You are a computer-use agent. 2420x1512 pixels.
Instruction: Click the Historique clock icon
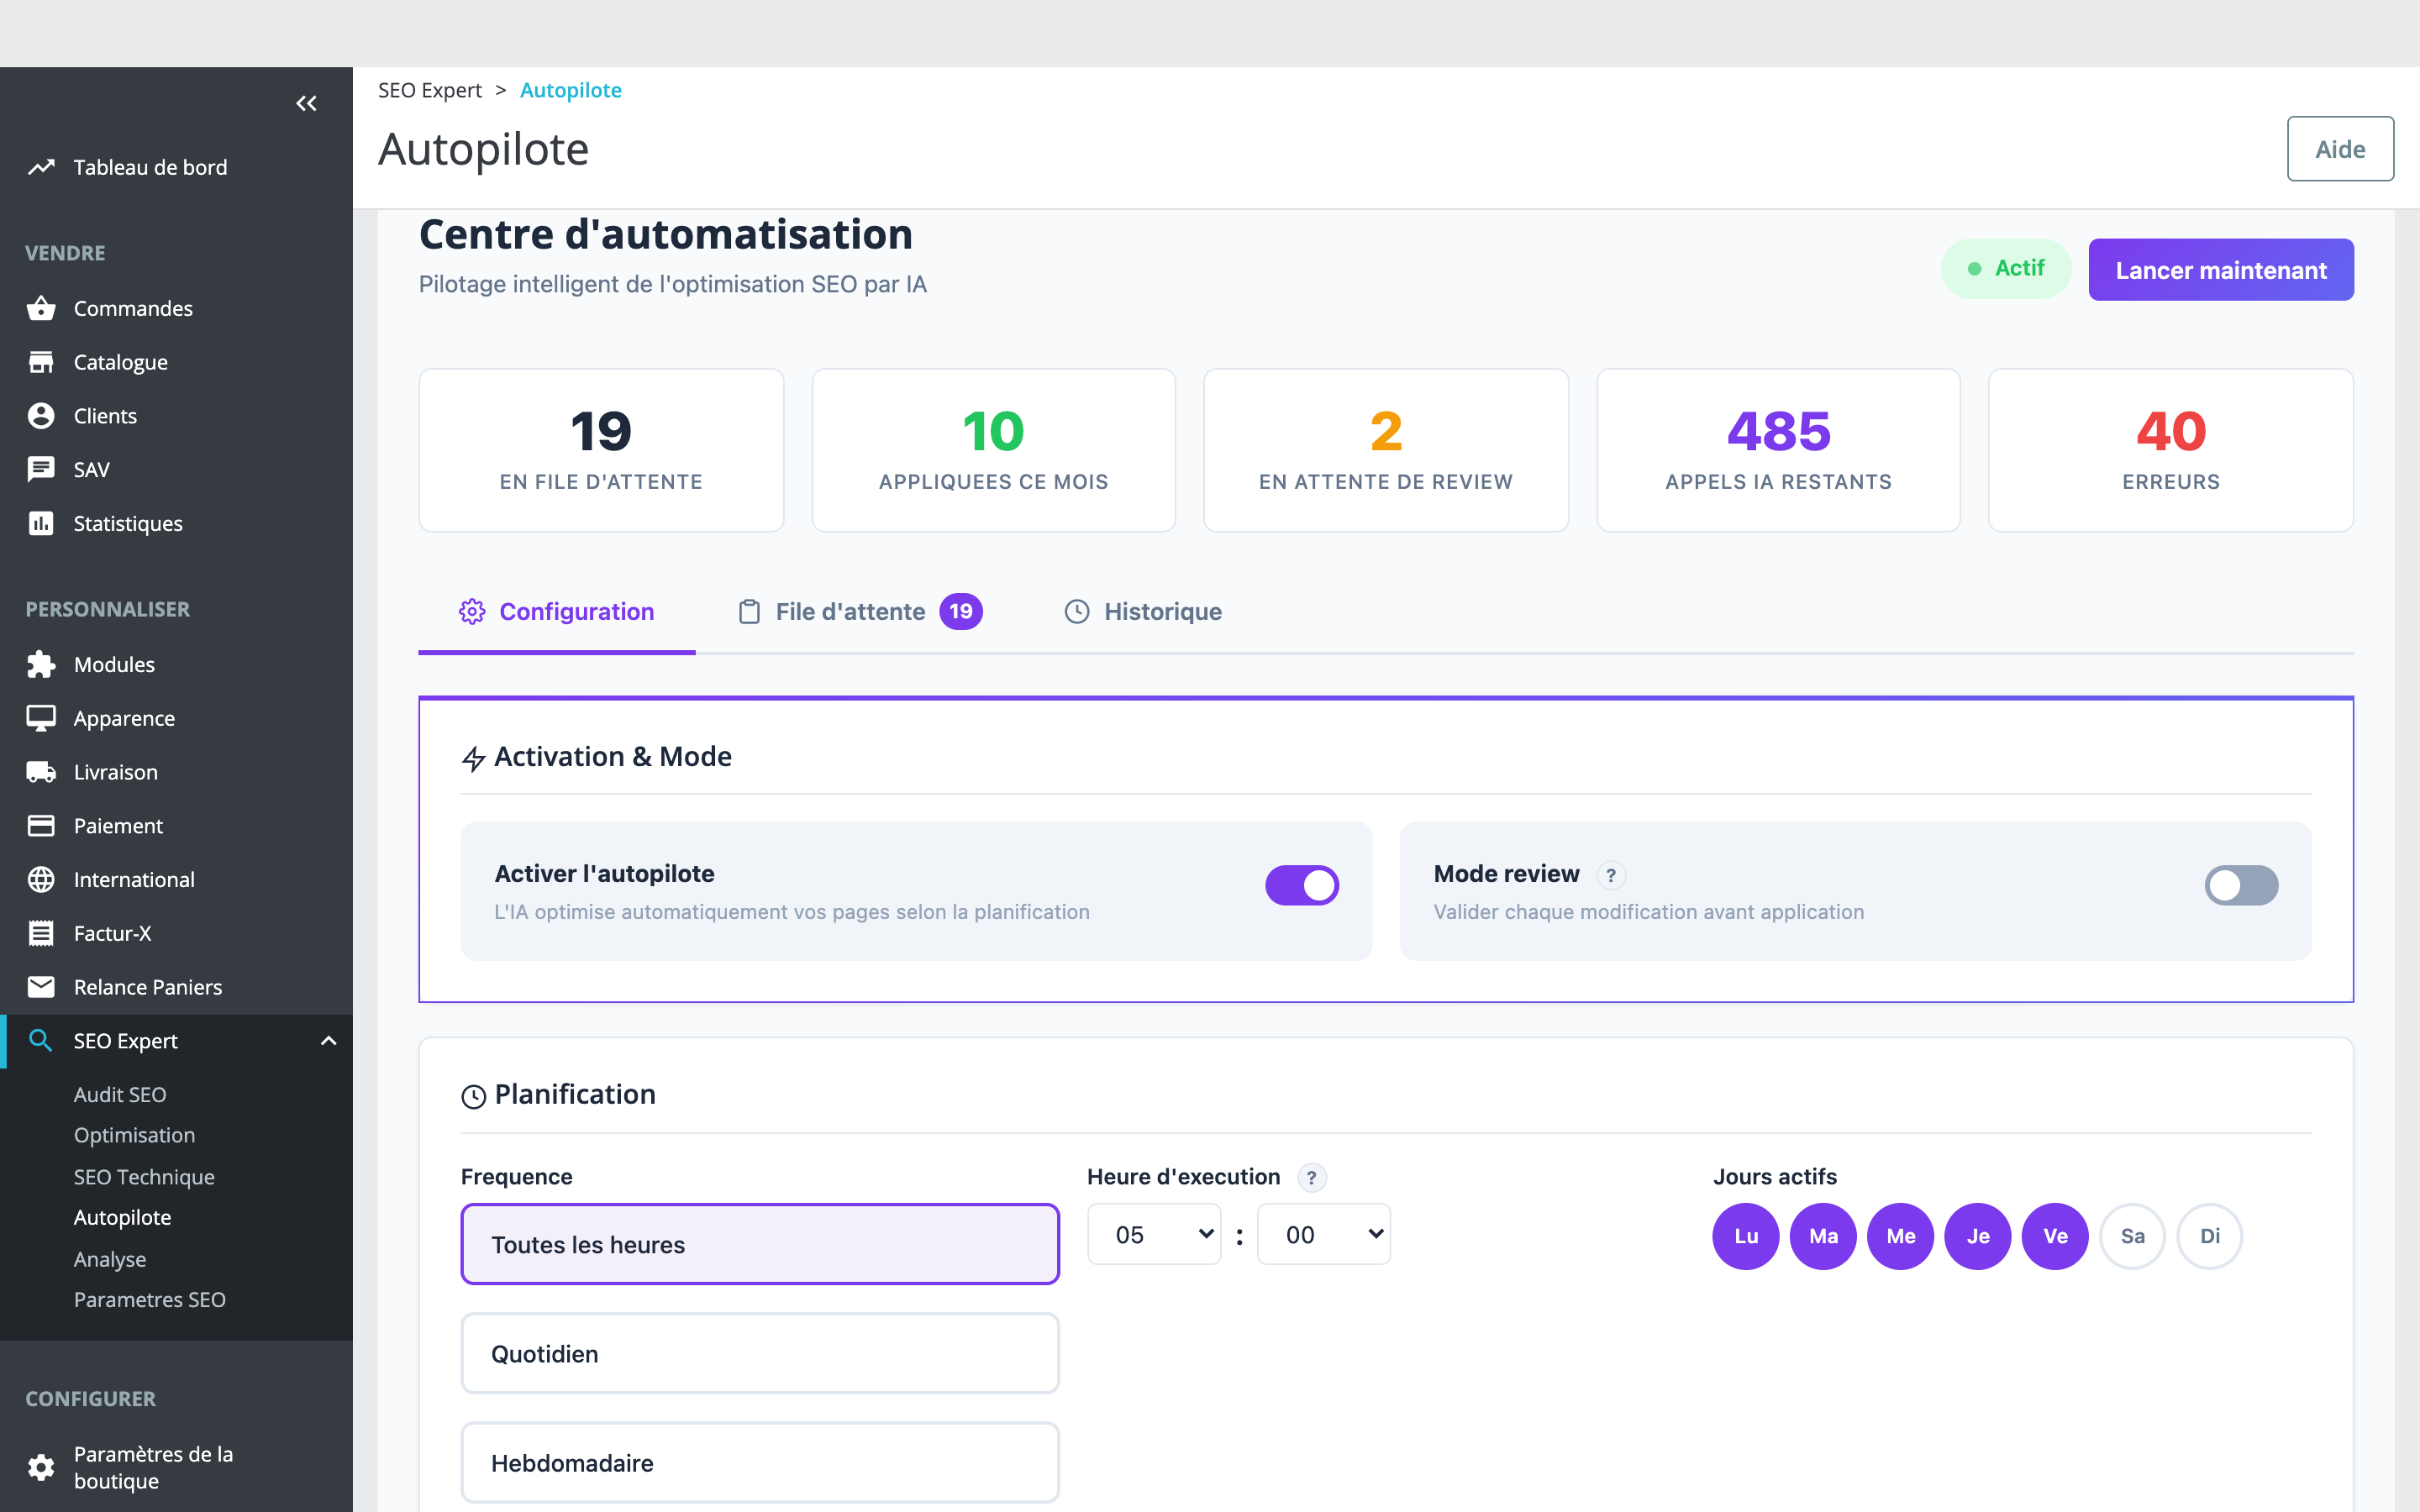click(x=1077, y=612)
